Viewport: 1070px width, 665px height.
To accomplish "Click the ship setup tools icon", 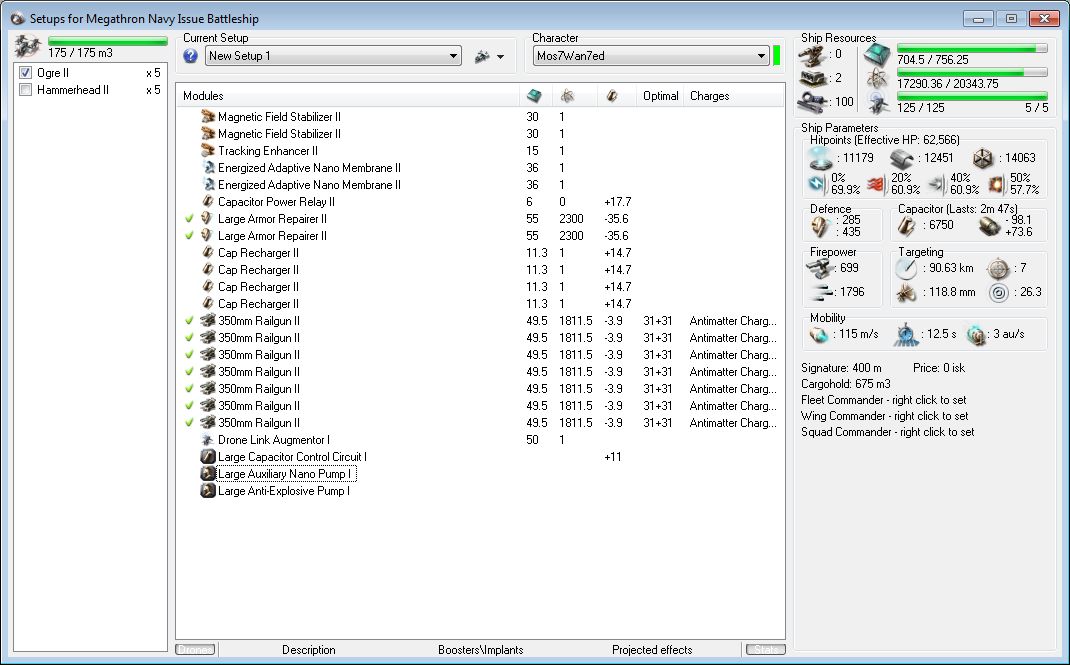I will tap(482, 57).
